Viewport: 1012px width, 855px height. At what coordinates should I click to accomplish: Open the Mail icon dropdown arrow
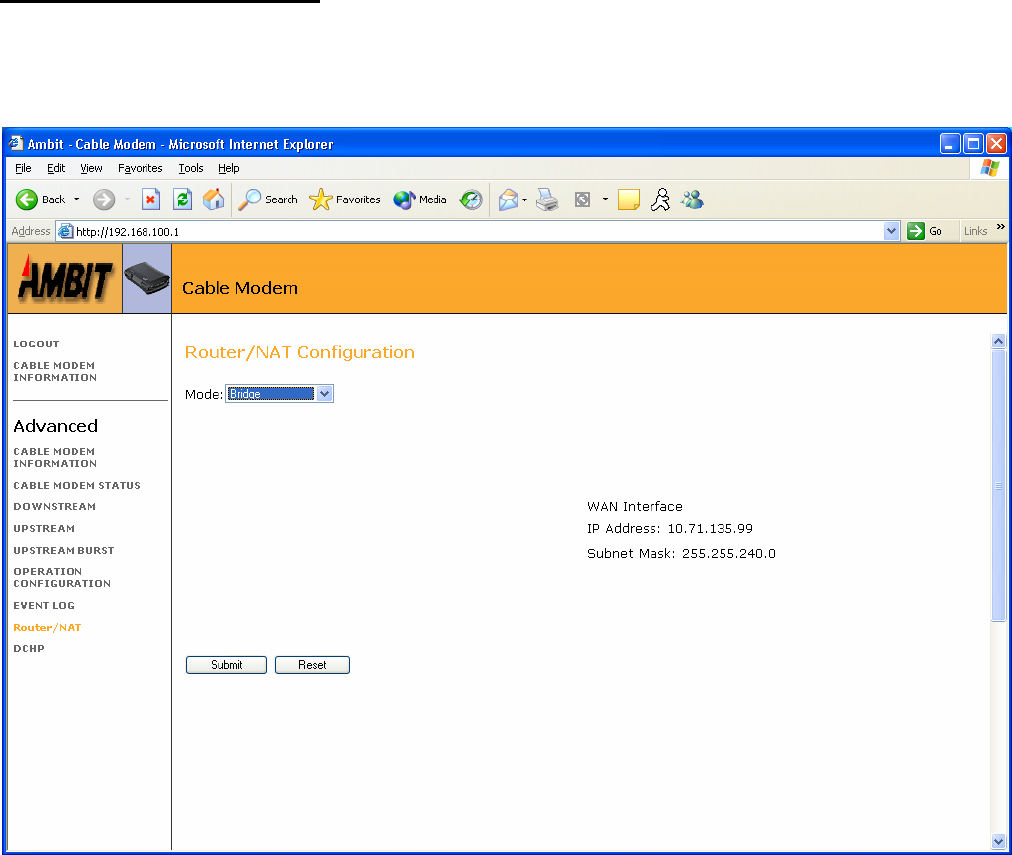524,200
